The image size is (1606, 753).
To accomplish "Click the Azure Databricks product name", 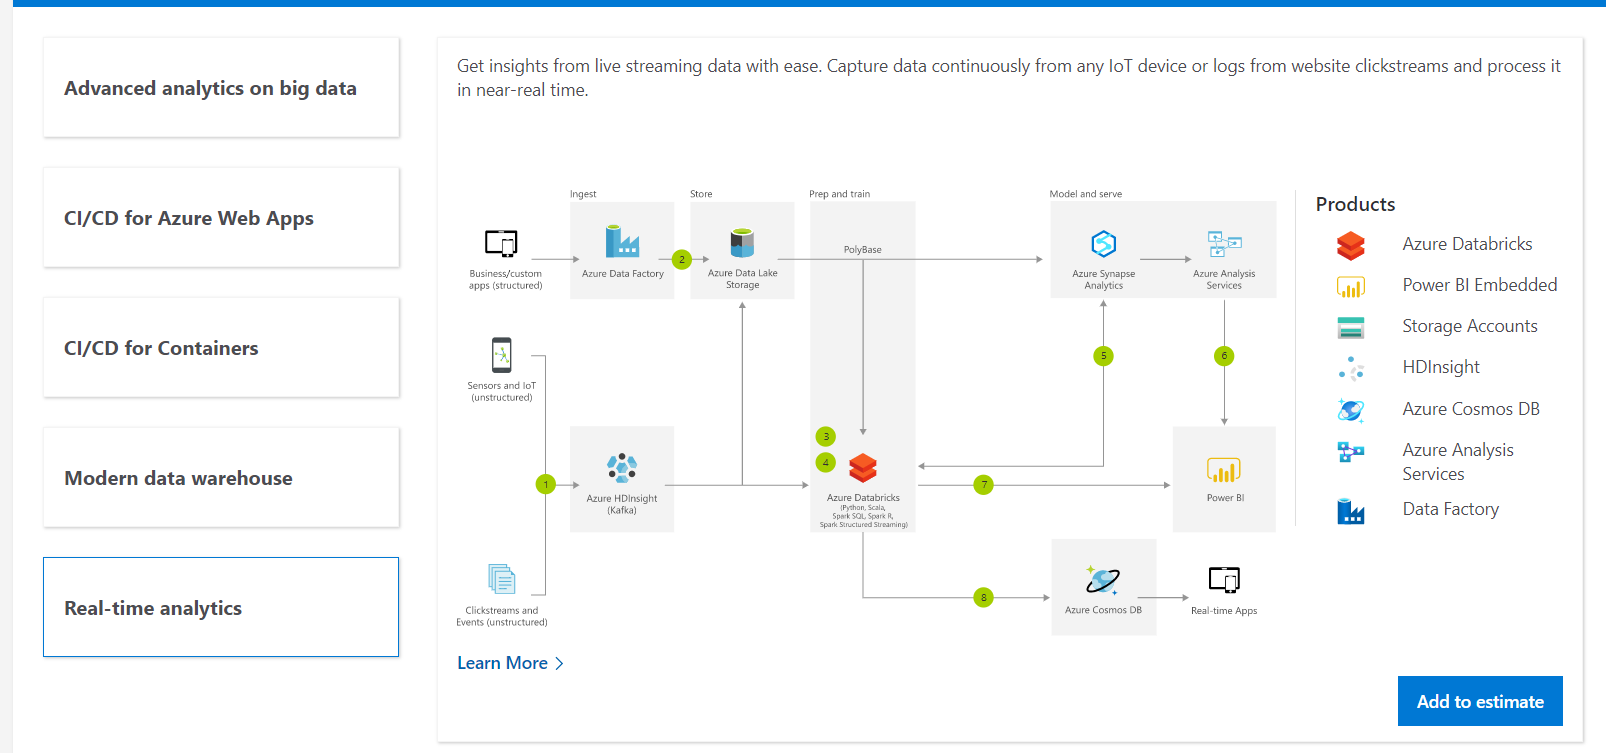I will (1467, 244).
